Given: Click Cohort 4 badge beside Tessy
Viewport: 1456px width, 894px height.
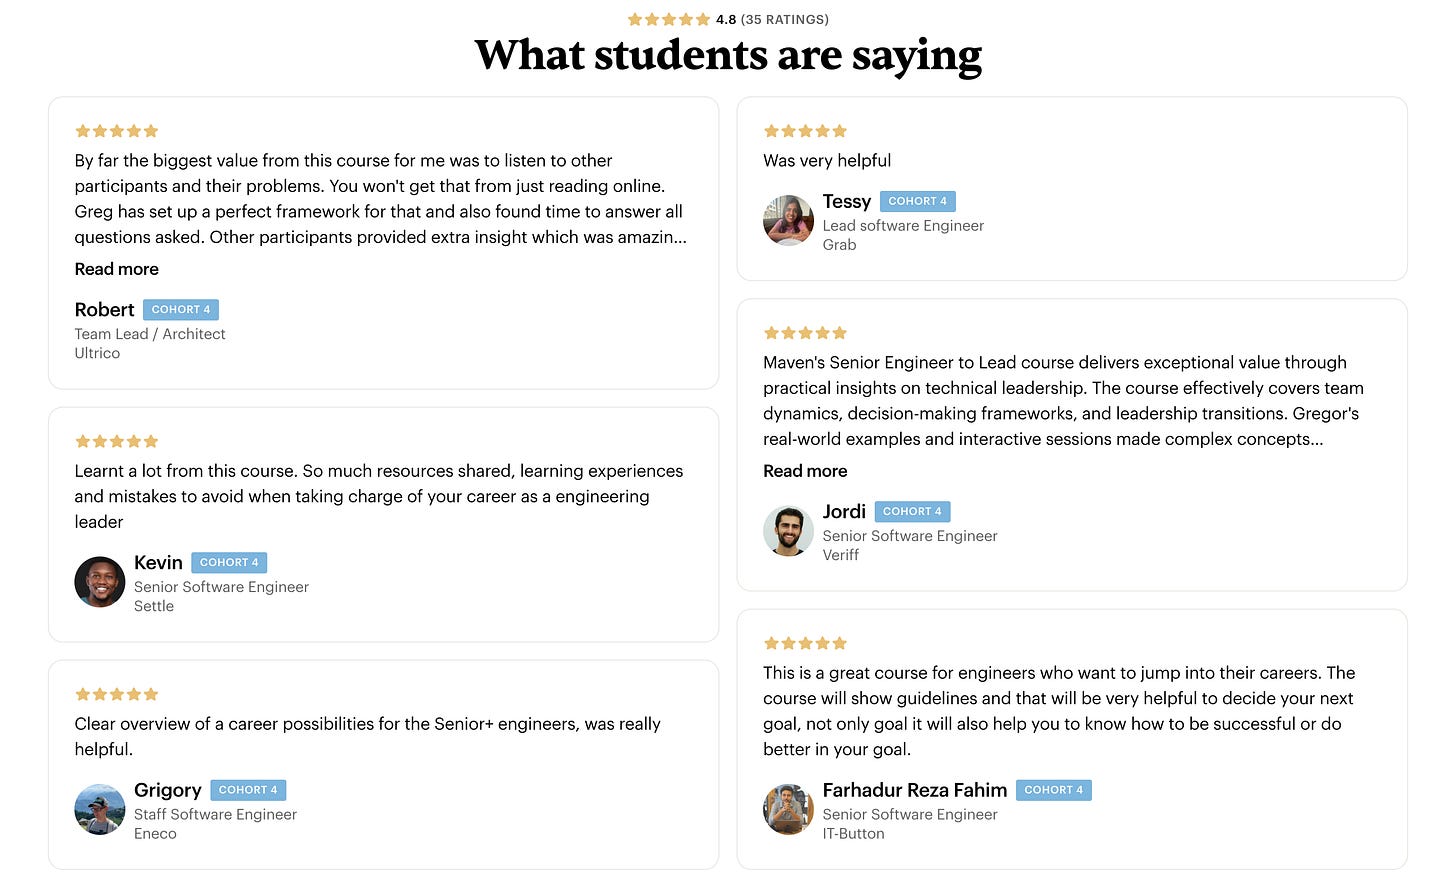Looking at the screenshot, I should click(917, 201).
